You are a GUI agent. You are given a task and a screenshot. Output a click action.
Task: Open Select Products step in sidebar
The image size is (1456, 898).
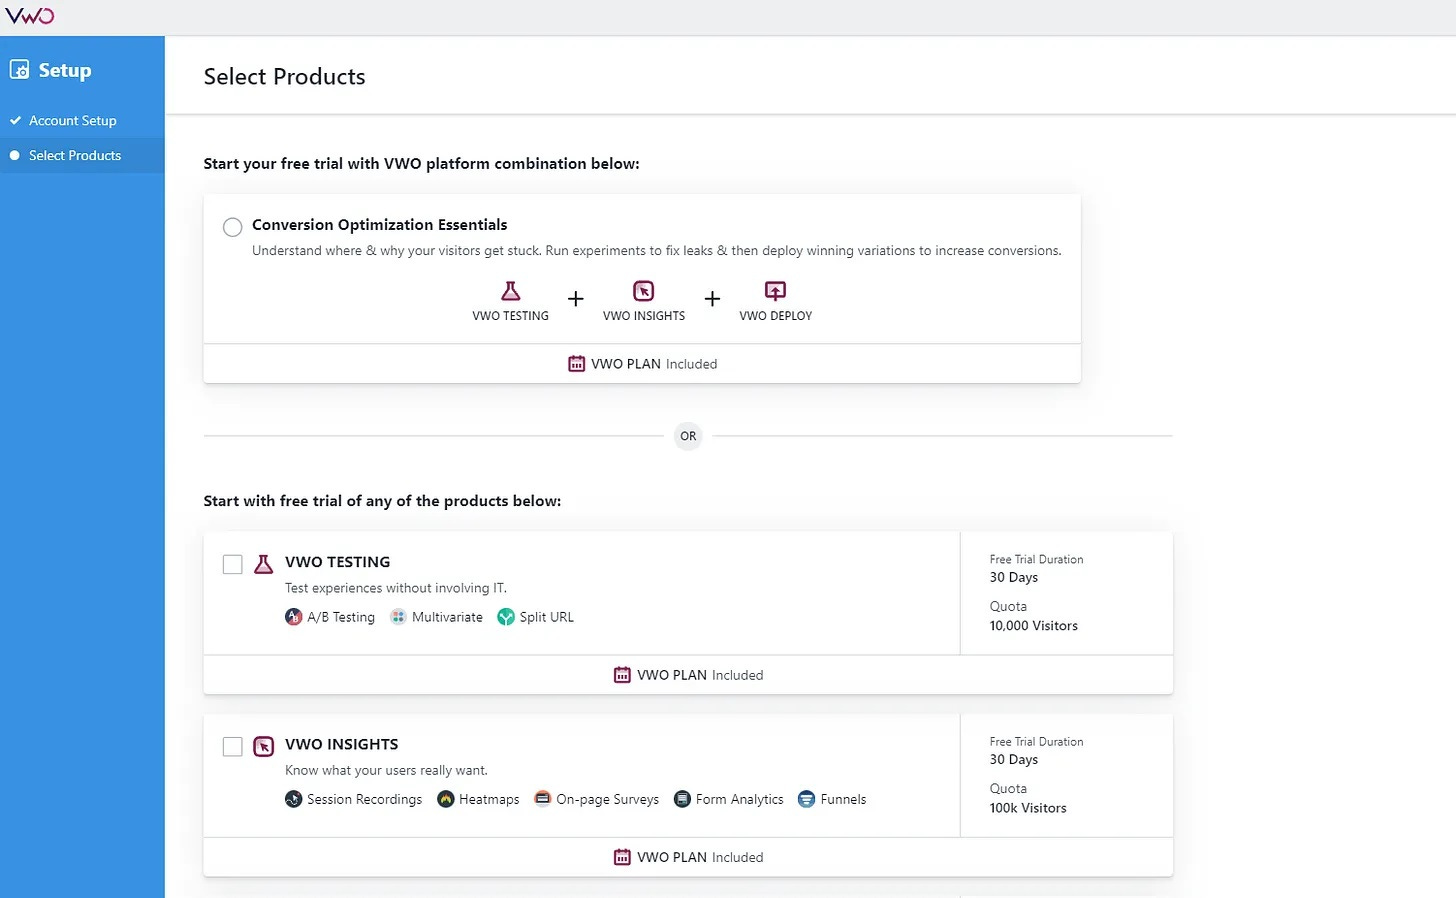point(82,155)
